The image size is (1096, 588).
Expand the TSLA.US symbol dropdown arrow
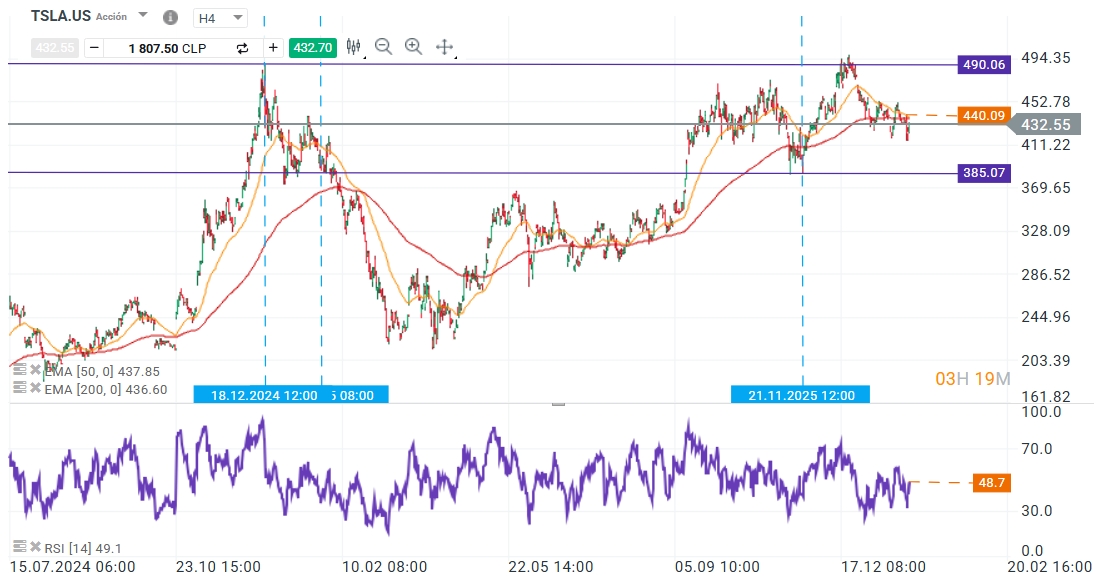[x=142, y=16]
